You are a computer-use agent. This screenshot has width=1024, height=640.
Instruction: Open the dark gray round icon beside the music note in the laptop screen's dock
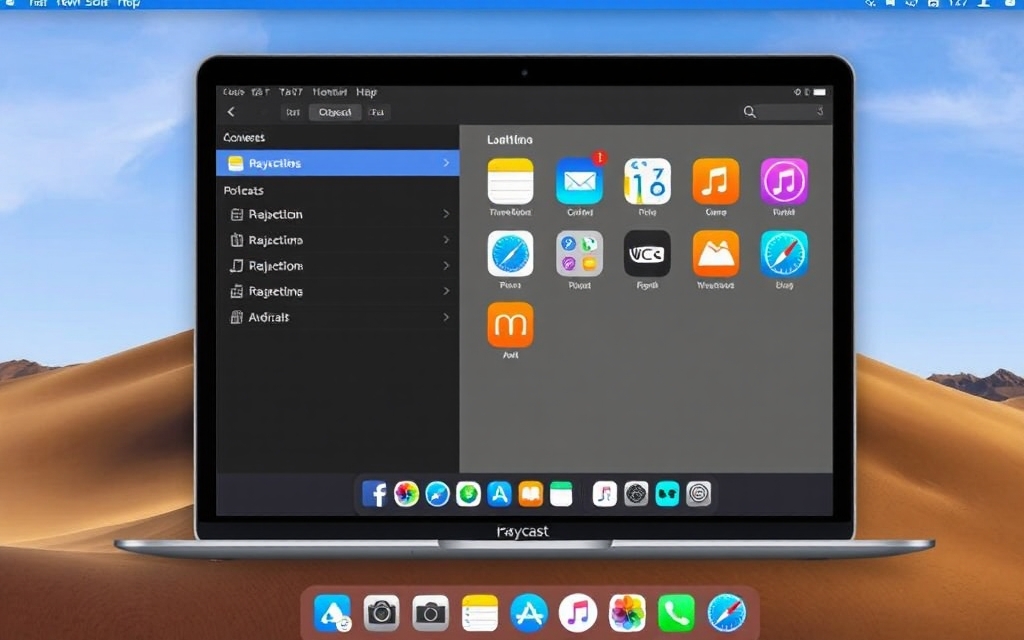636,494
